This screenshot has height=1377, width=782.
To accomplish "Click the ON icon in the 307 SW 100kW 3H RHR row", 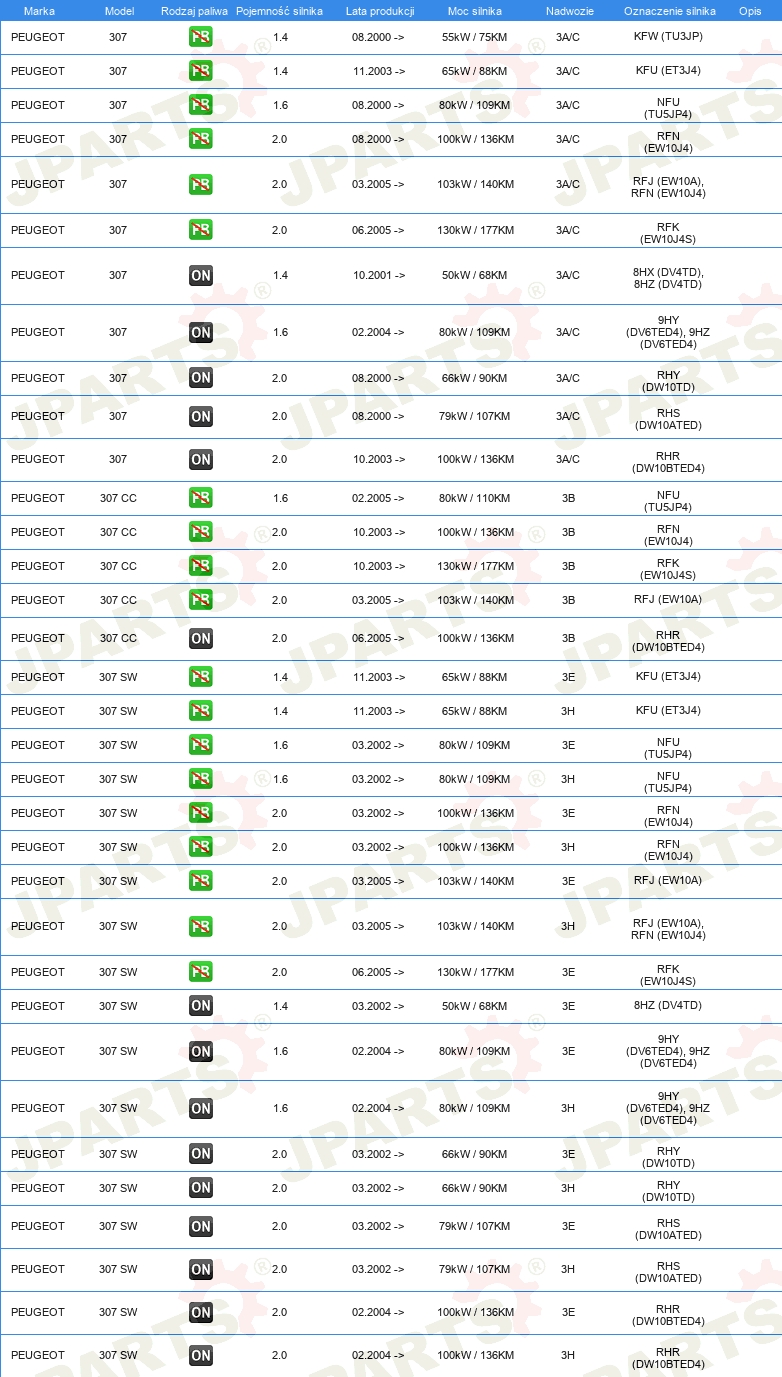I will 201,1355.
